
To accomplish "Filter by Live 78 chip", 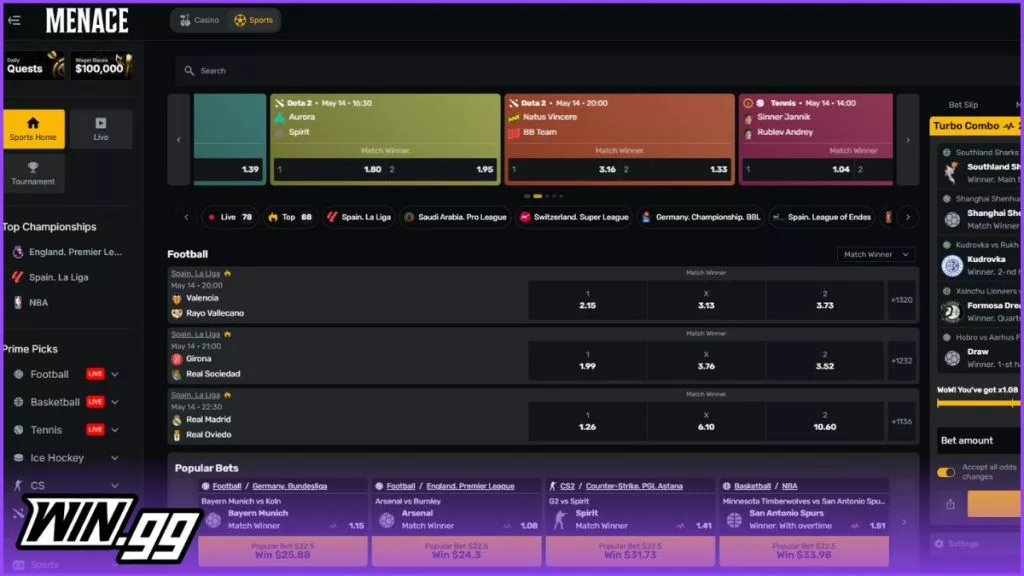I will point(229,217).
